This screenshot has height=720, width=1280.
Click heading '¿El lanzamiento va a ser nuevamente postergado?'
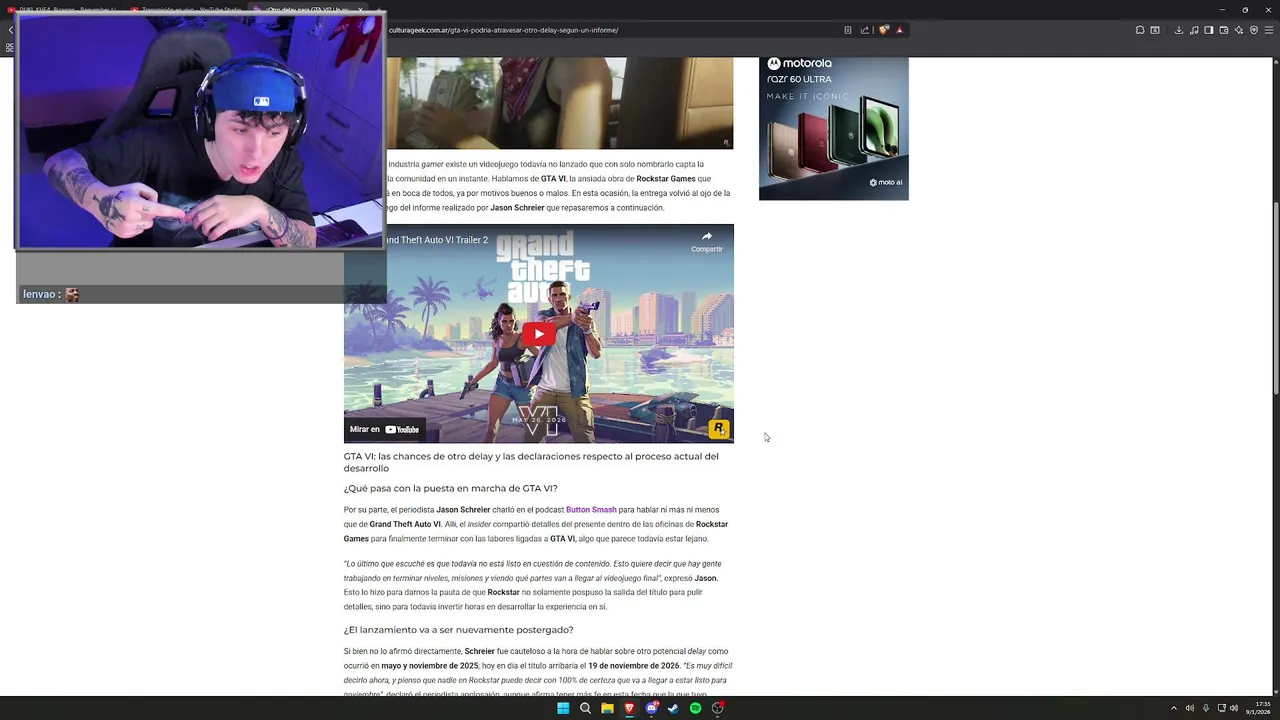click(x=458, y=630)
